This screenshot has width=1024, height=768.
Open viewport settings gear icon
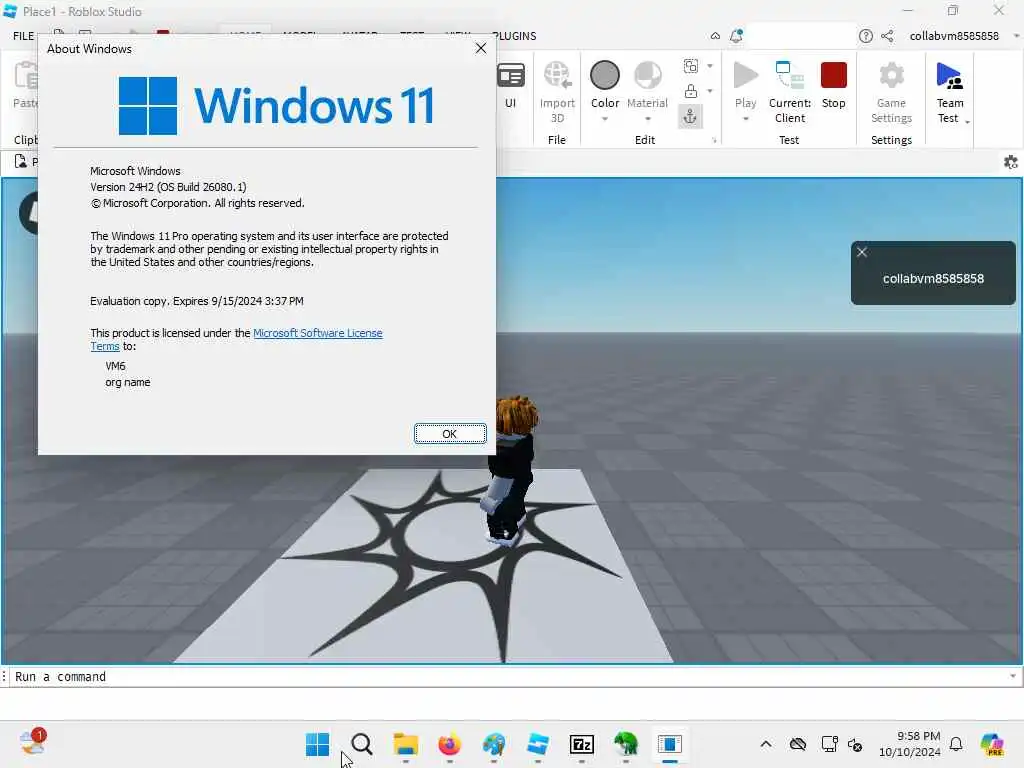tap(1010, 162)
